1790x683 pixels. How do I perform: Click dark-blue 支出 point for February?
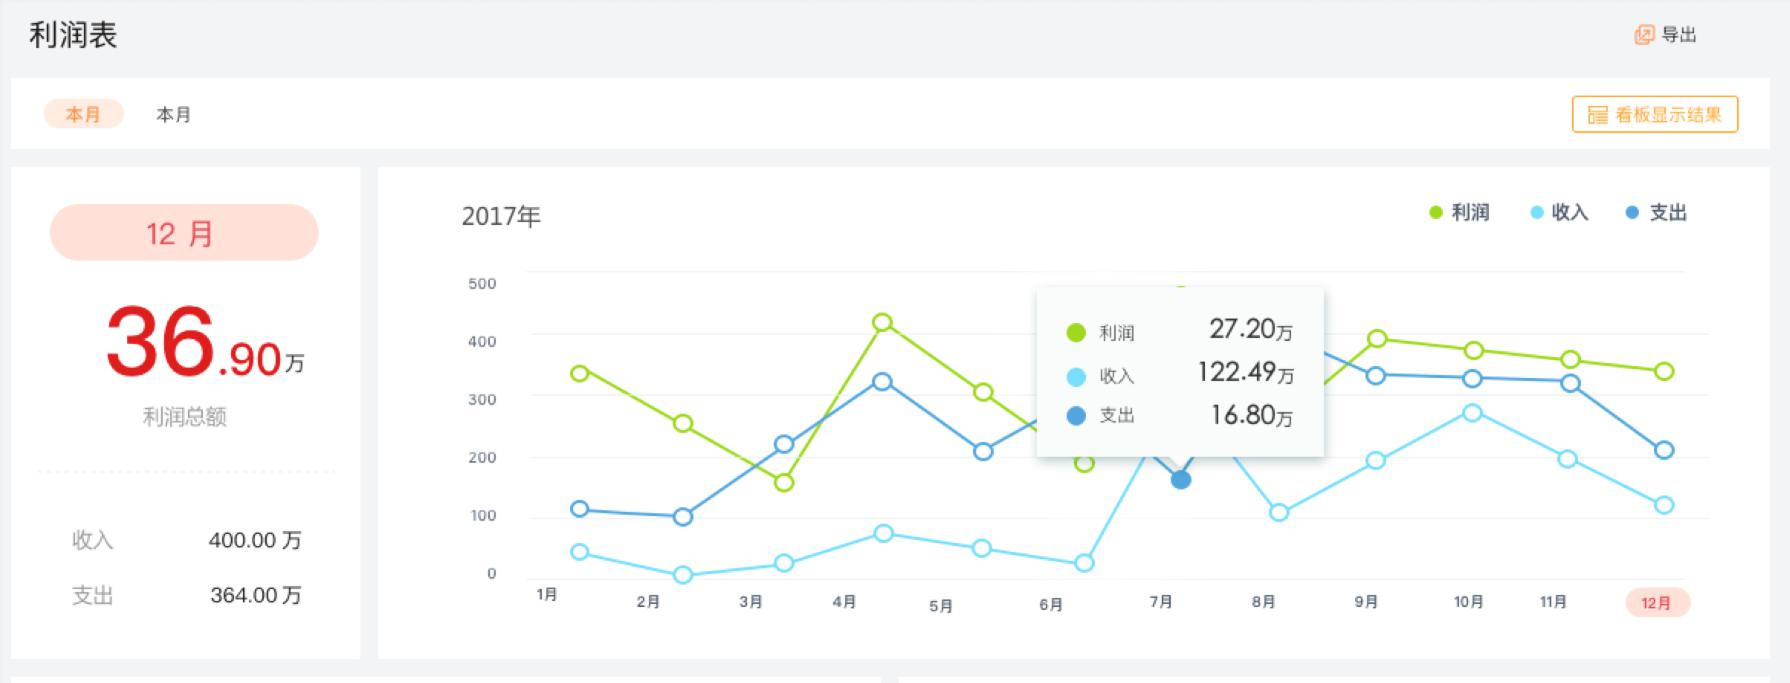click(x=683, y=517)
